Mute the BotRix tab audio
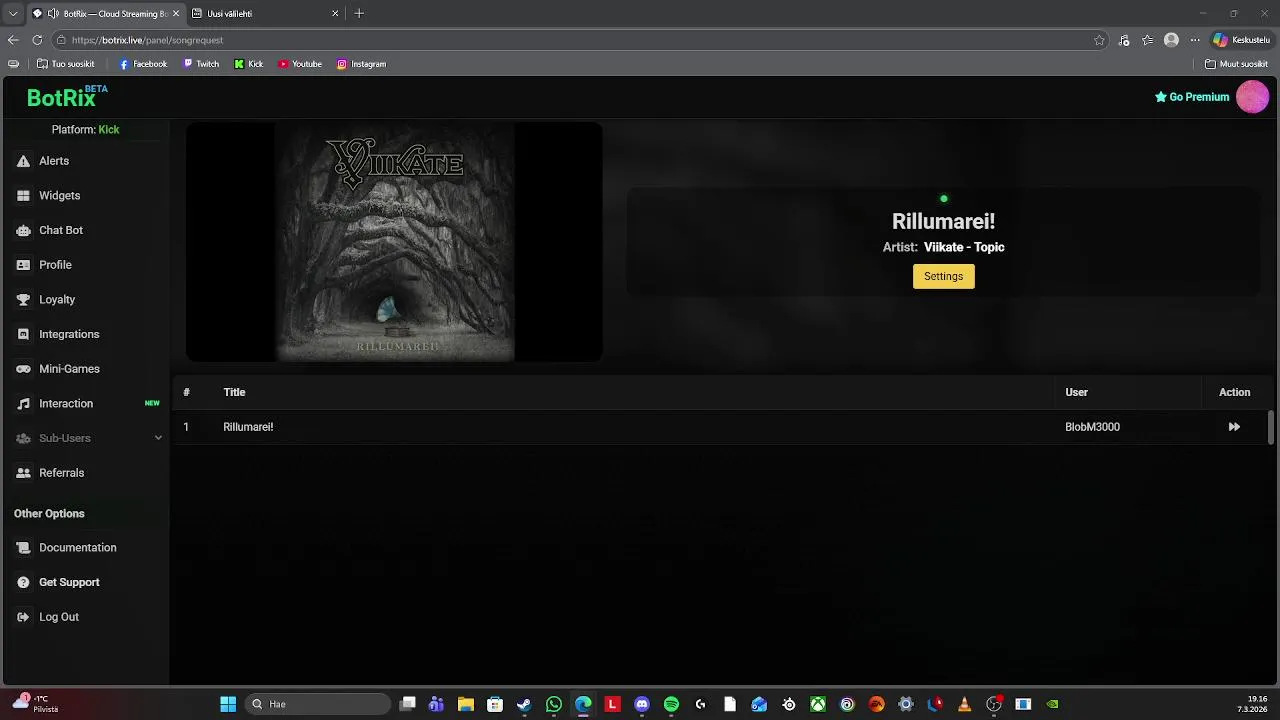 [x=53, y=14]
